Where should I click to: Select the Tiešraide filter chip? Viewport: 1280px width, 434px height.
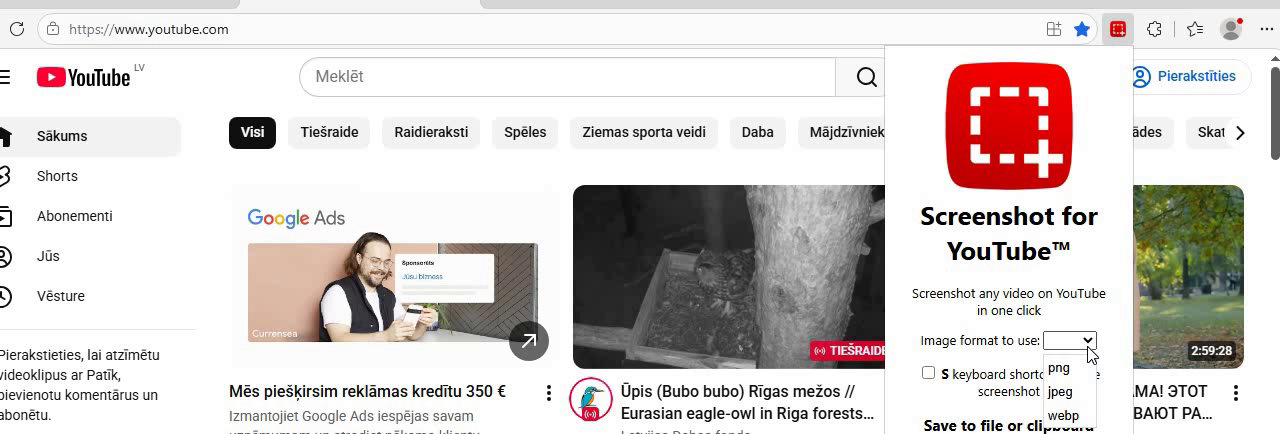(x=329, y=132)
